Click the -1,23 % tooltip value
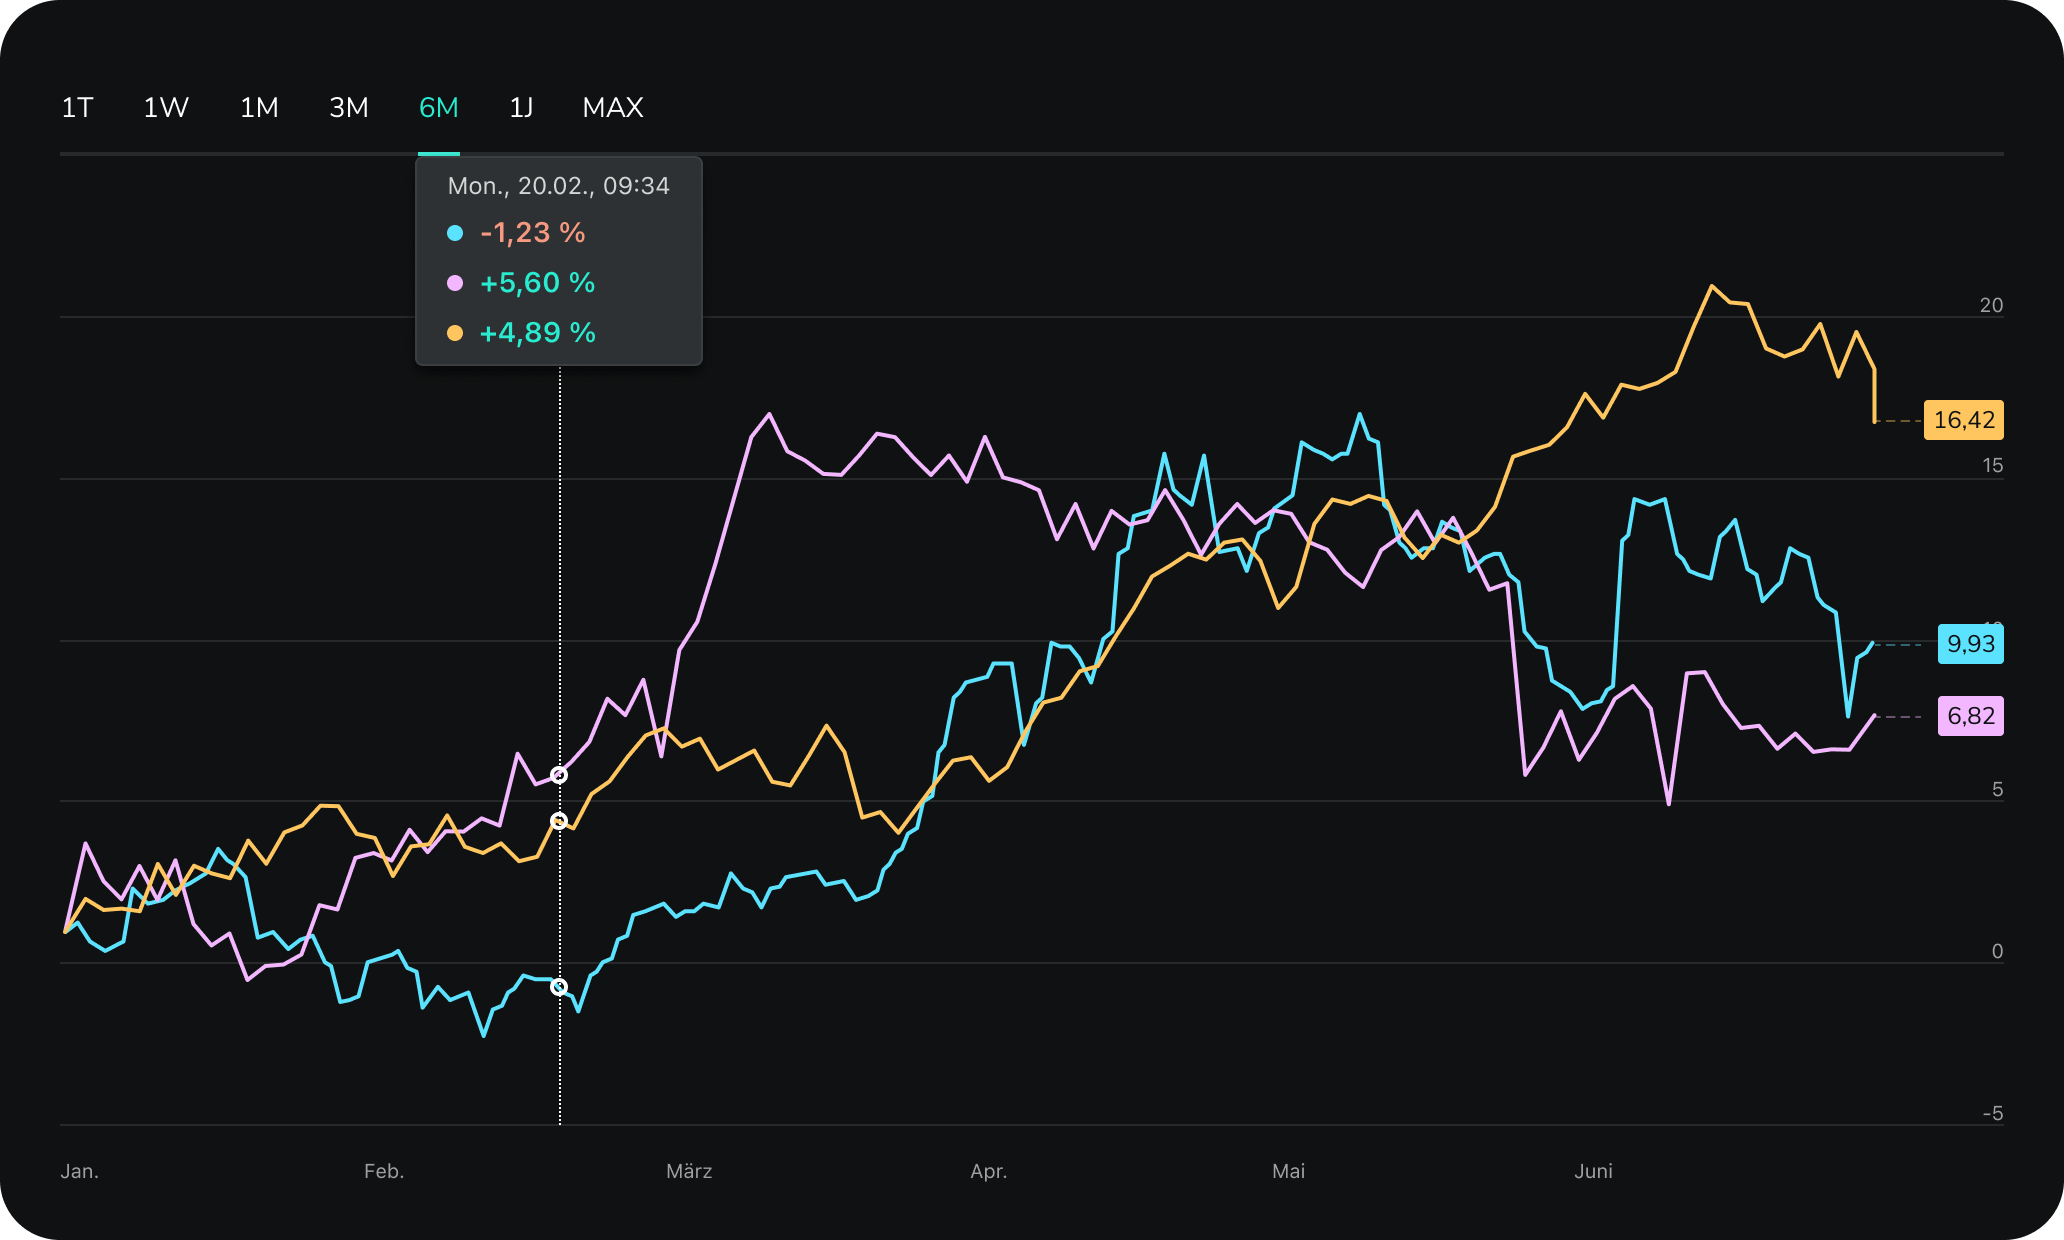The image size is (2064, 1240). [x=533, y=233]
